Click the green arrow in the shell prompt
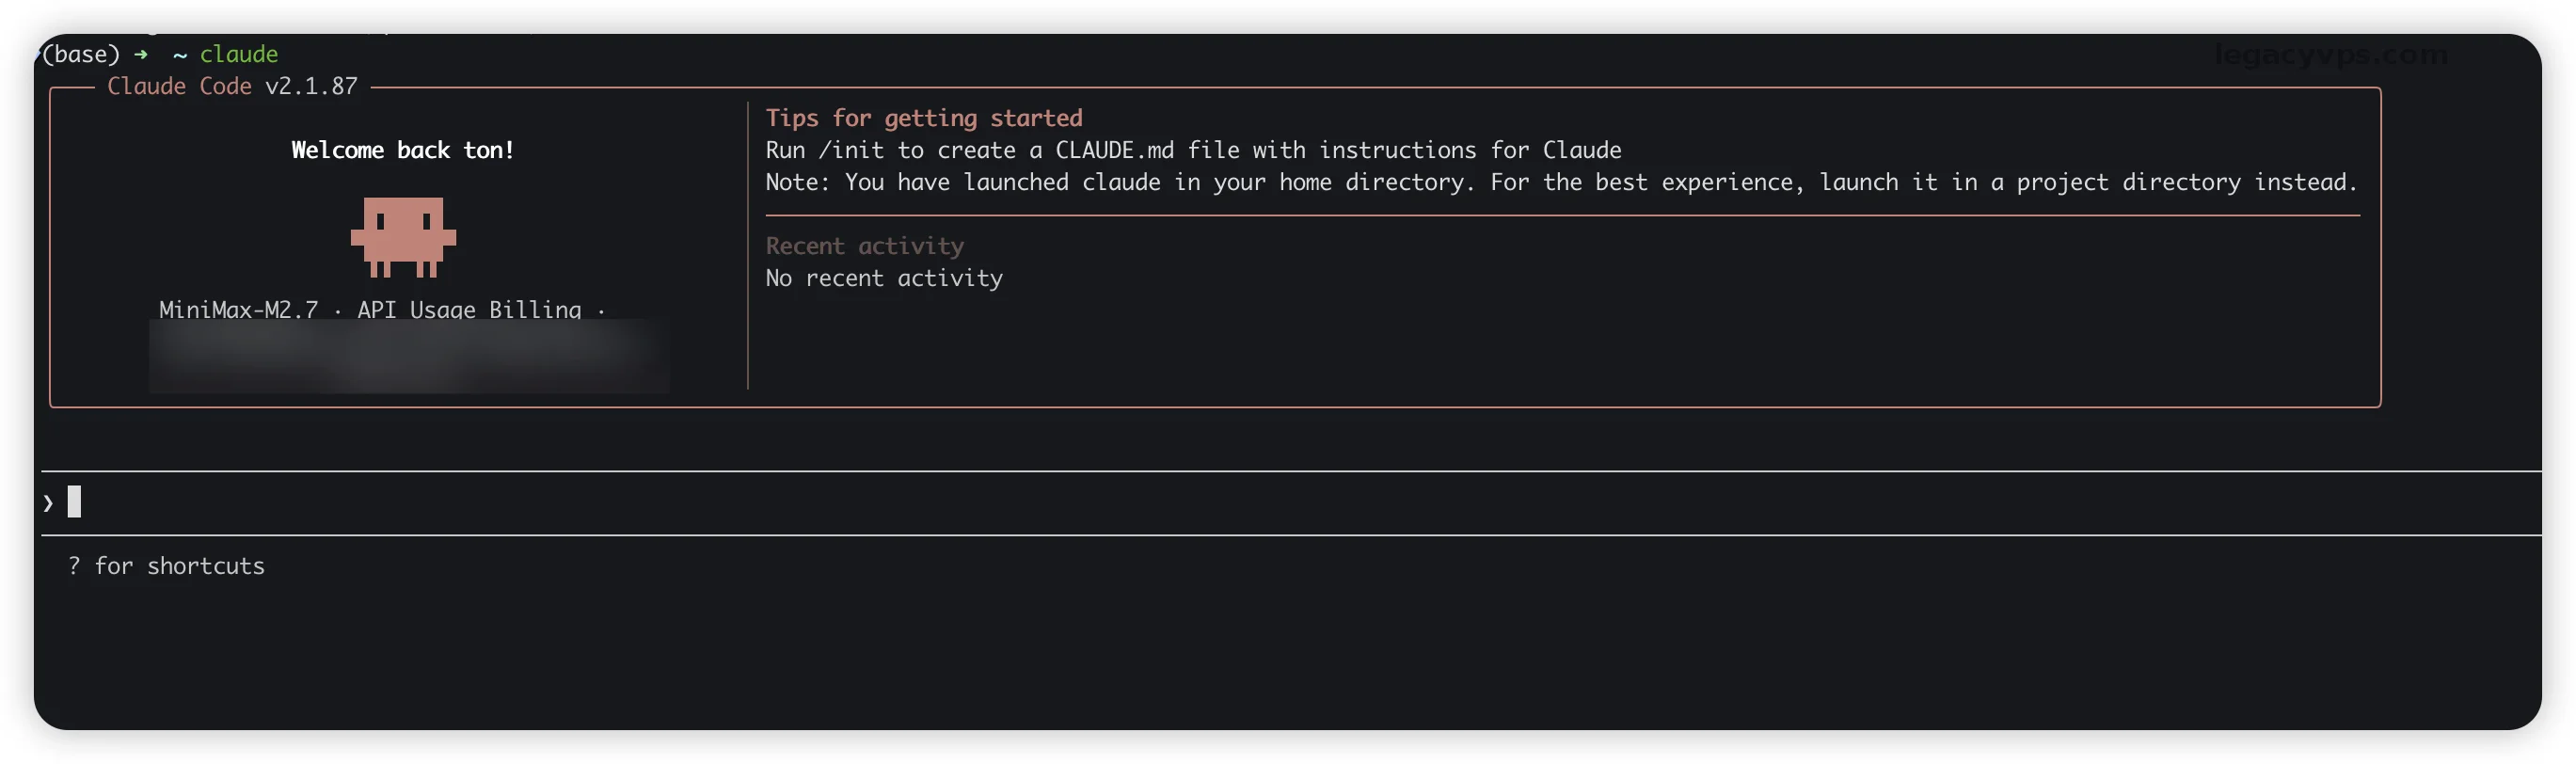This screenshot has width=2576, height=764. (141, 54)
